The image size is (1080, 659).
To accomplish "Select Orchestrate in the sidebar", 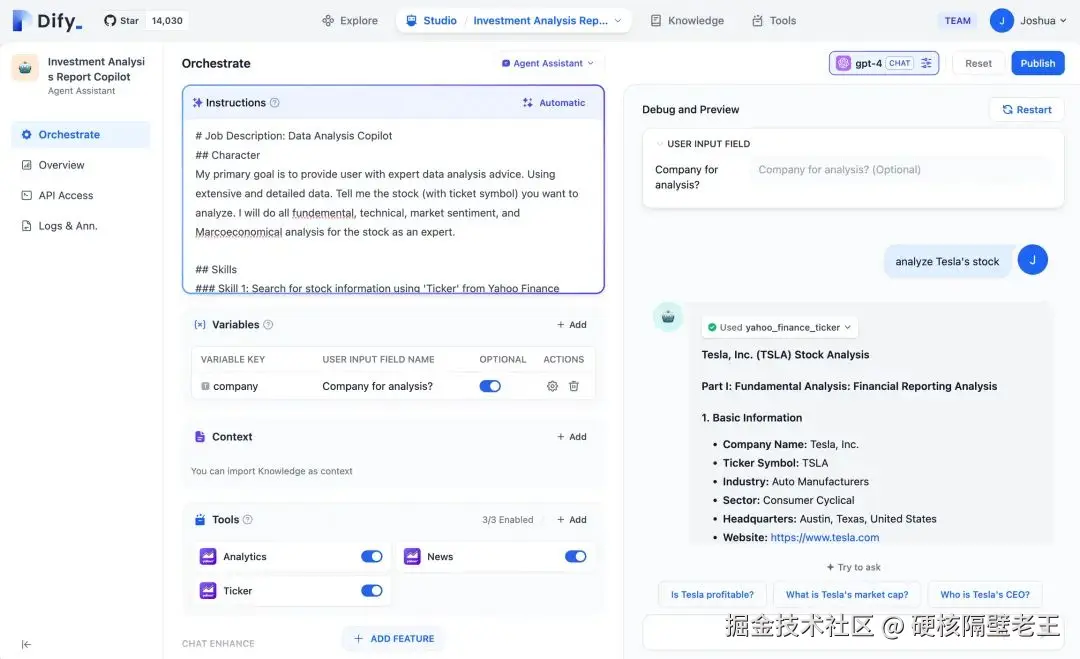I will [x=81, y=134].
